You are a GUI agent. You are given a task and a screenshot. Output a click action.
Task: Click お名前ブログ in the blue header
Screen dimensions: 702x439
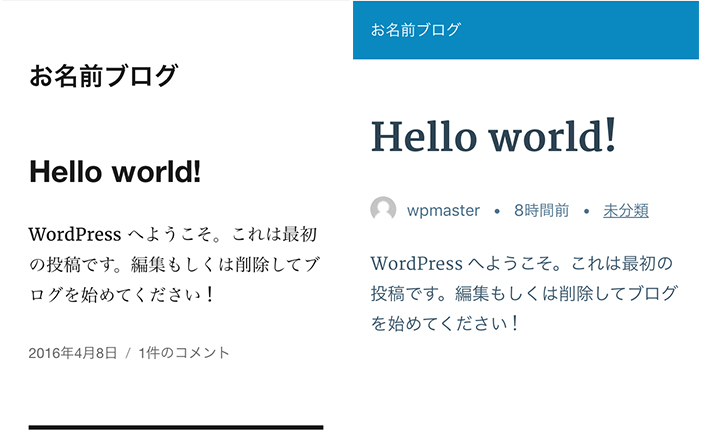point(415,30)
